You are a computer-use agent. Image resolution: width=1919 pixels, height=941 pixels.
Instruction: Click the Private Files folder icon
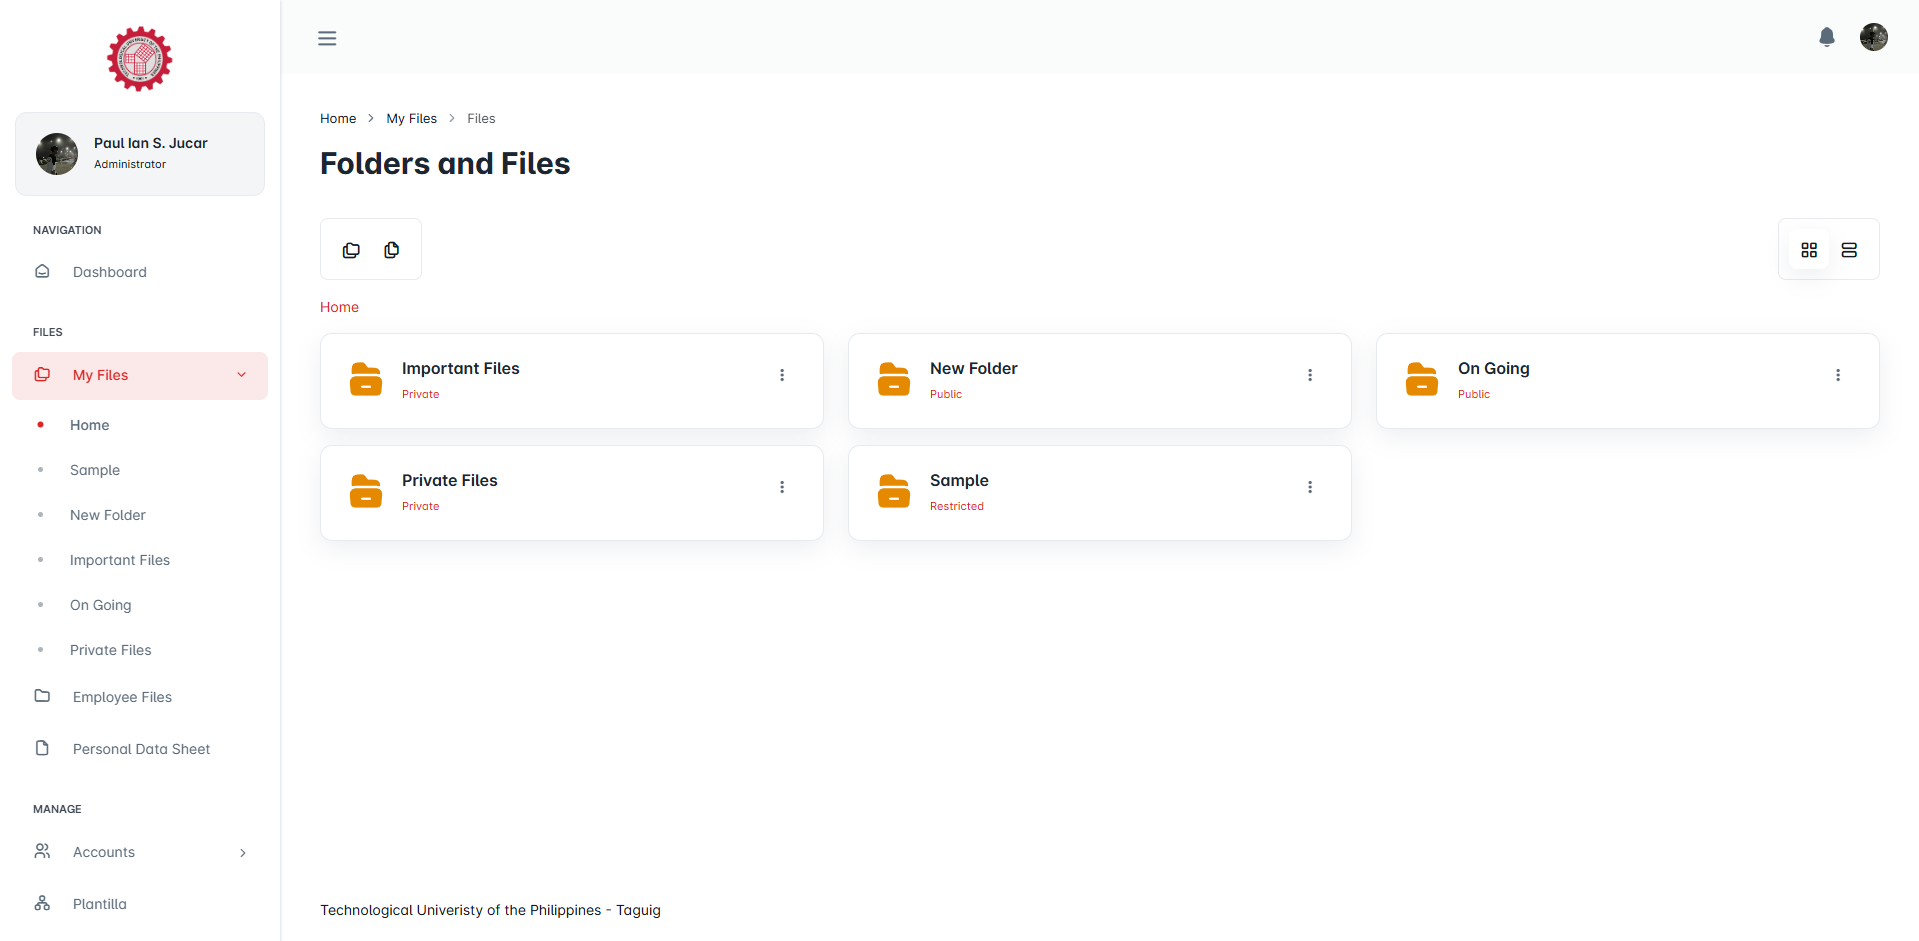click(x=366, y=492)
